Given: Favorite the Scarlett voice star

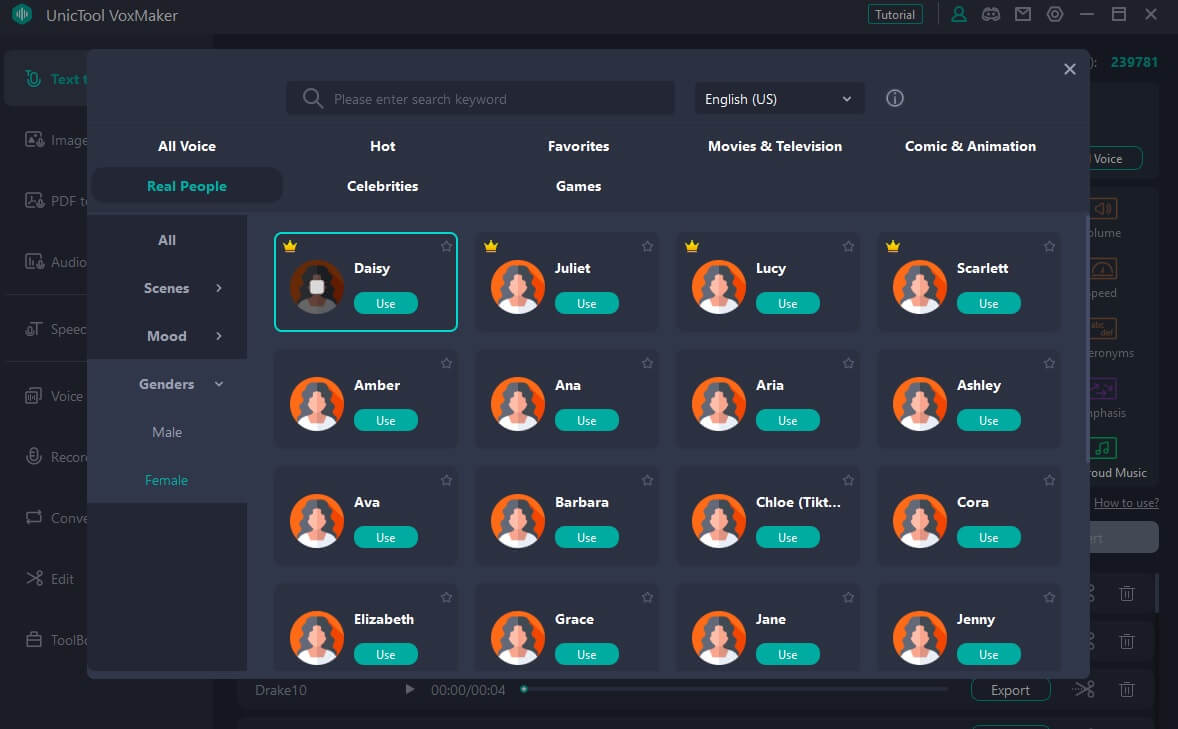Looking at the screenshot, I should tap(1050, 247).
